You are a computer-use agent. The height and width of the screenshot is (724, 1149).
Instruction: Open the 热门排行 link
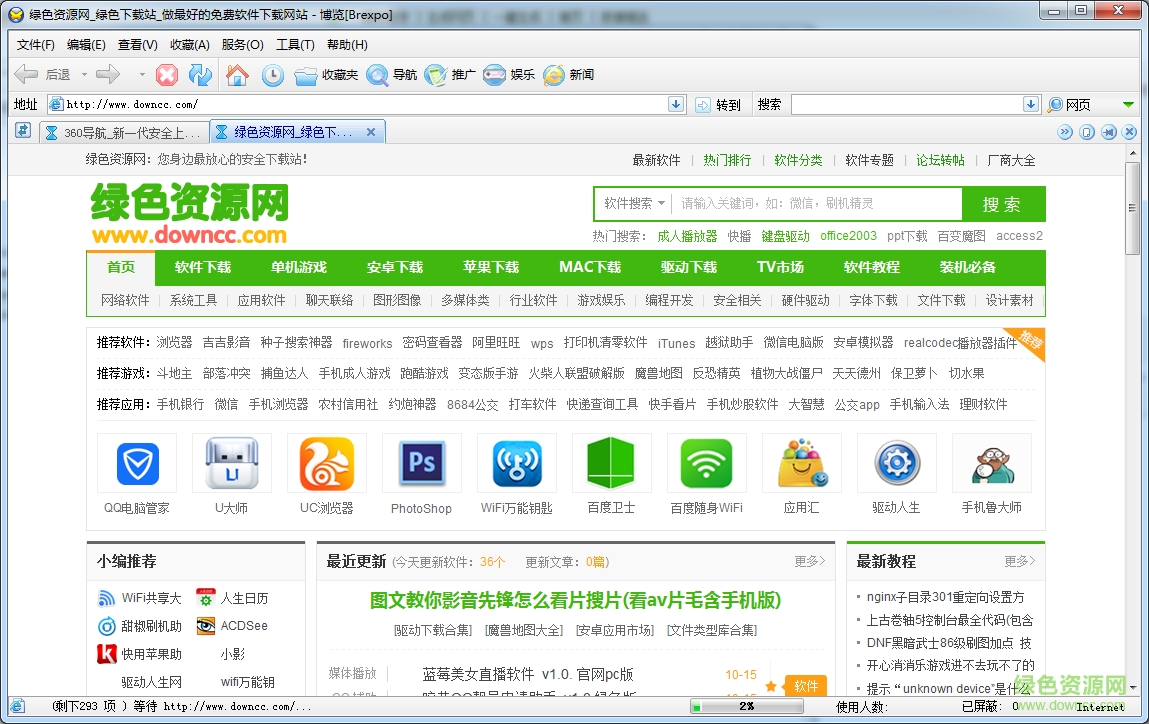point(726,159)
